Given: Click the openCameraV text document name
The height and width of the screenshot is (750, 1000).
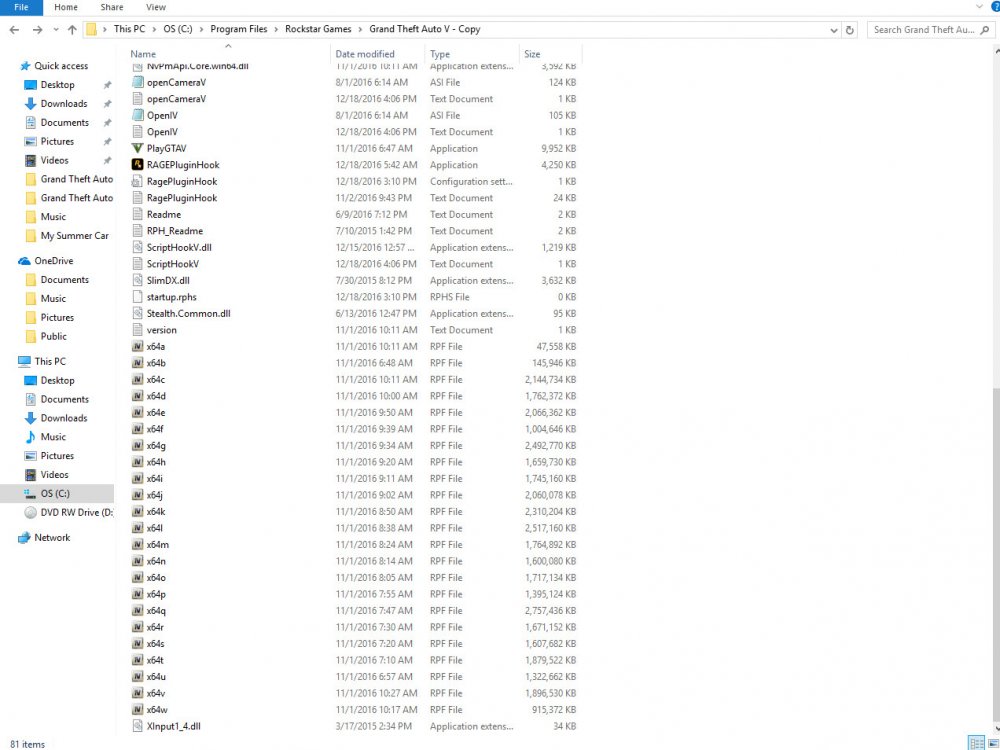Looking at the screenshot, I should [176, 99].
